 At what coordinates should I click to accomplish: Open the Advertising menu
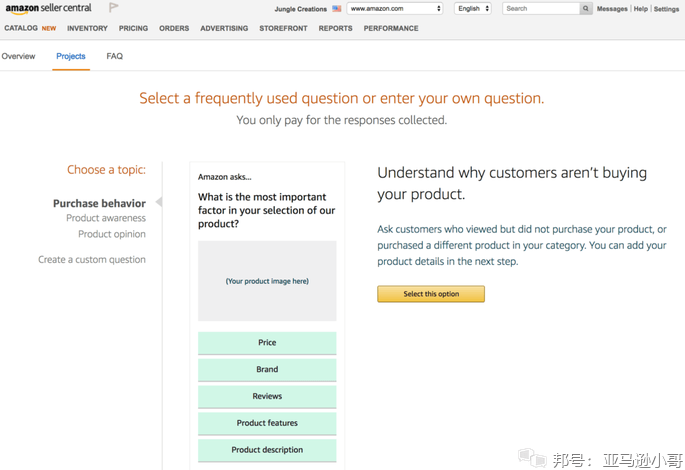(x=224, y=29)
